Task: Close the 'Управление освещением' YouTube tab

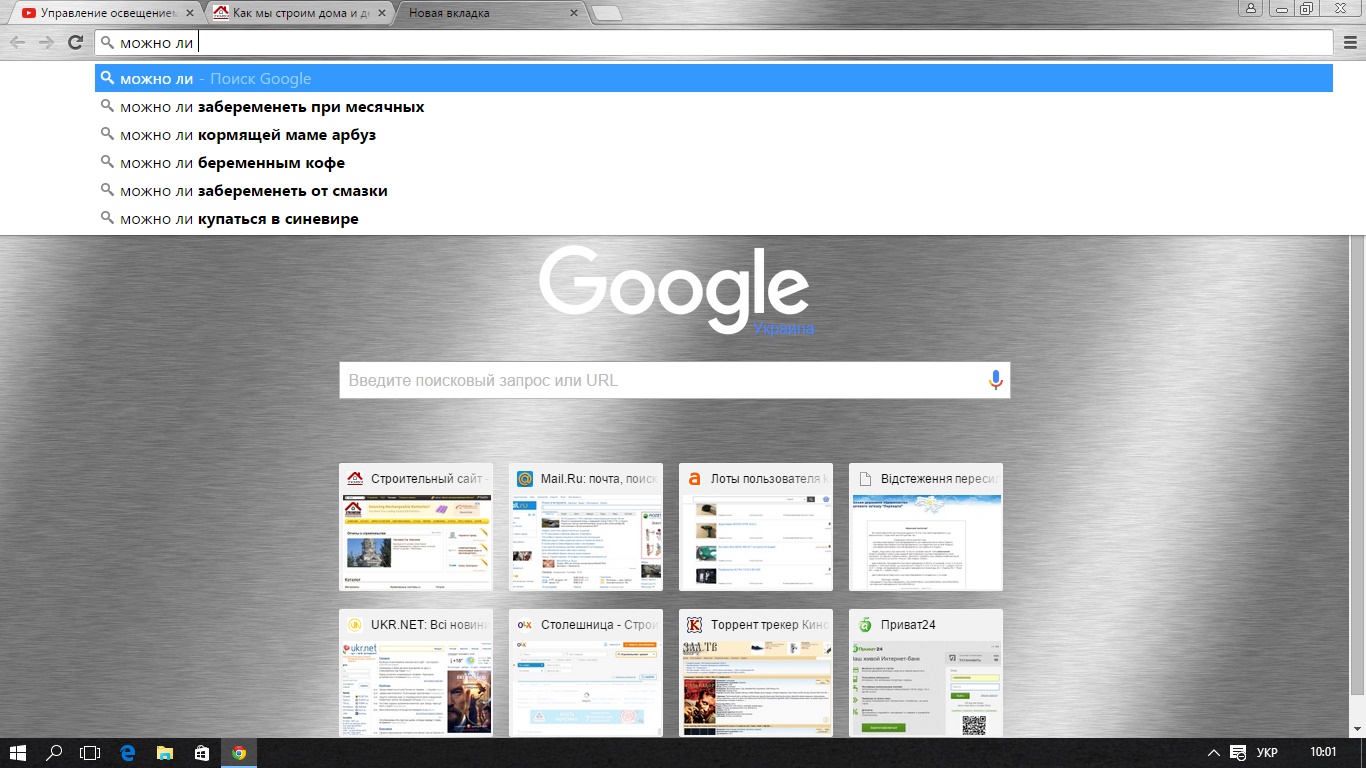Action: coord(190,13)
